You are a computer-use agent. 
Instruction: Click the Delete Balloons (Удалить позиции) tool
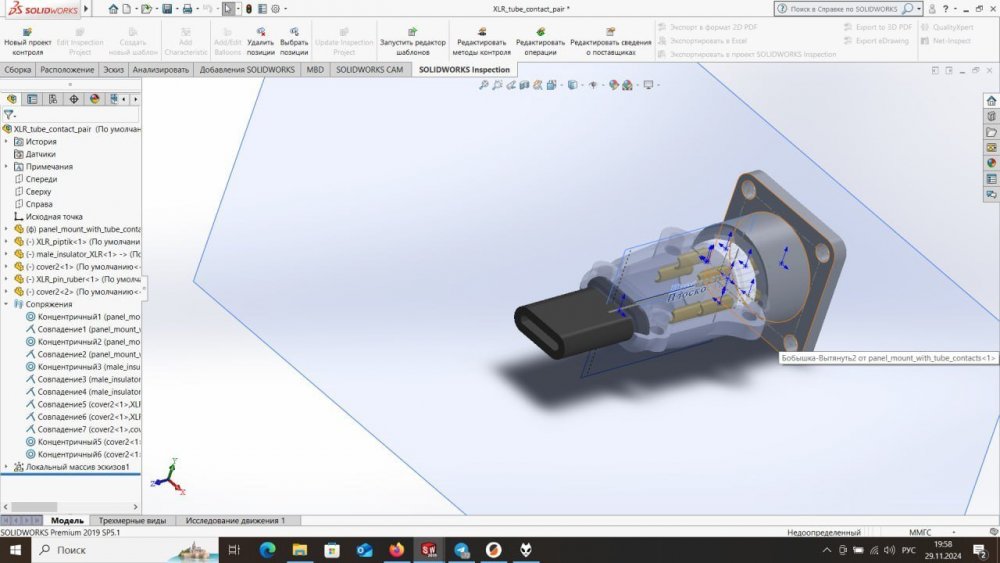coord(260,43)
